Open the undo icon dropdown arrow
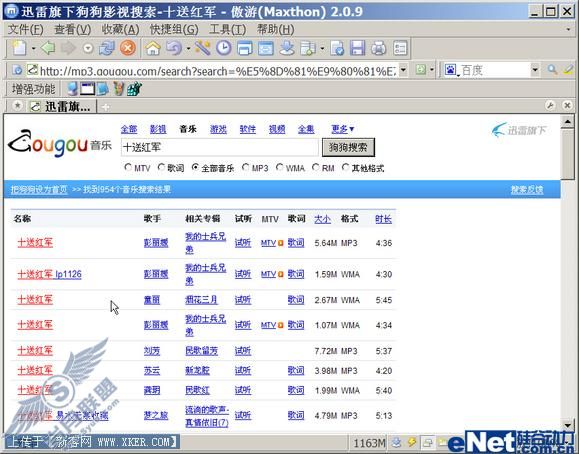 188,48
